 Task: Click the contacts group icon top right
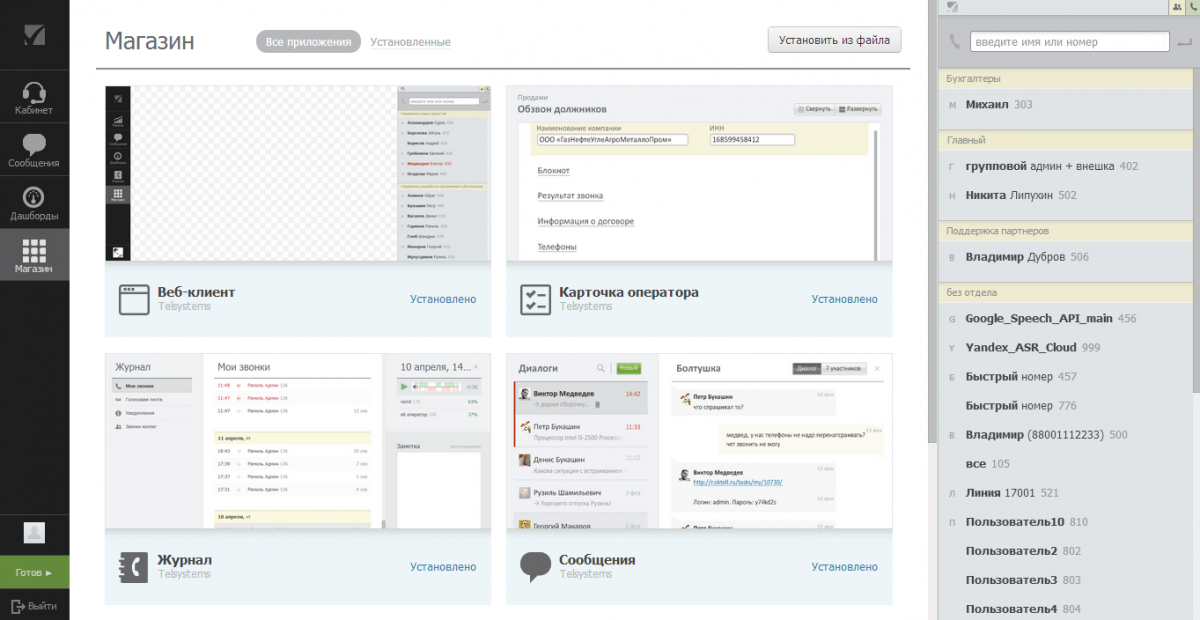(x=1176, y=7)
